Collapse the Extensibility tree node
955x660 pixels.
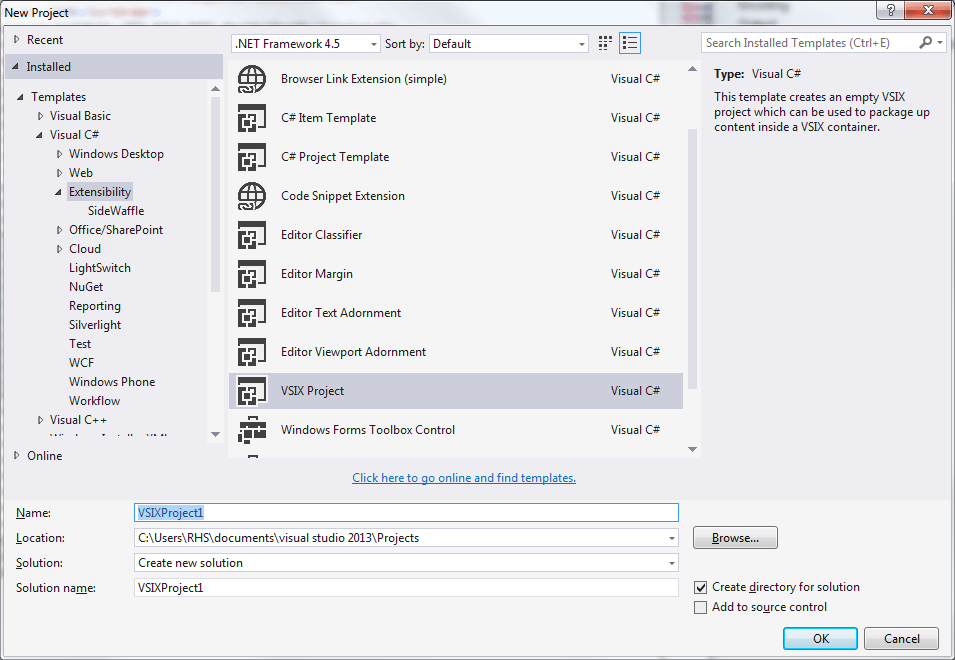(58, 191)
